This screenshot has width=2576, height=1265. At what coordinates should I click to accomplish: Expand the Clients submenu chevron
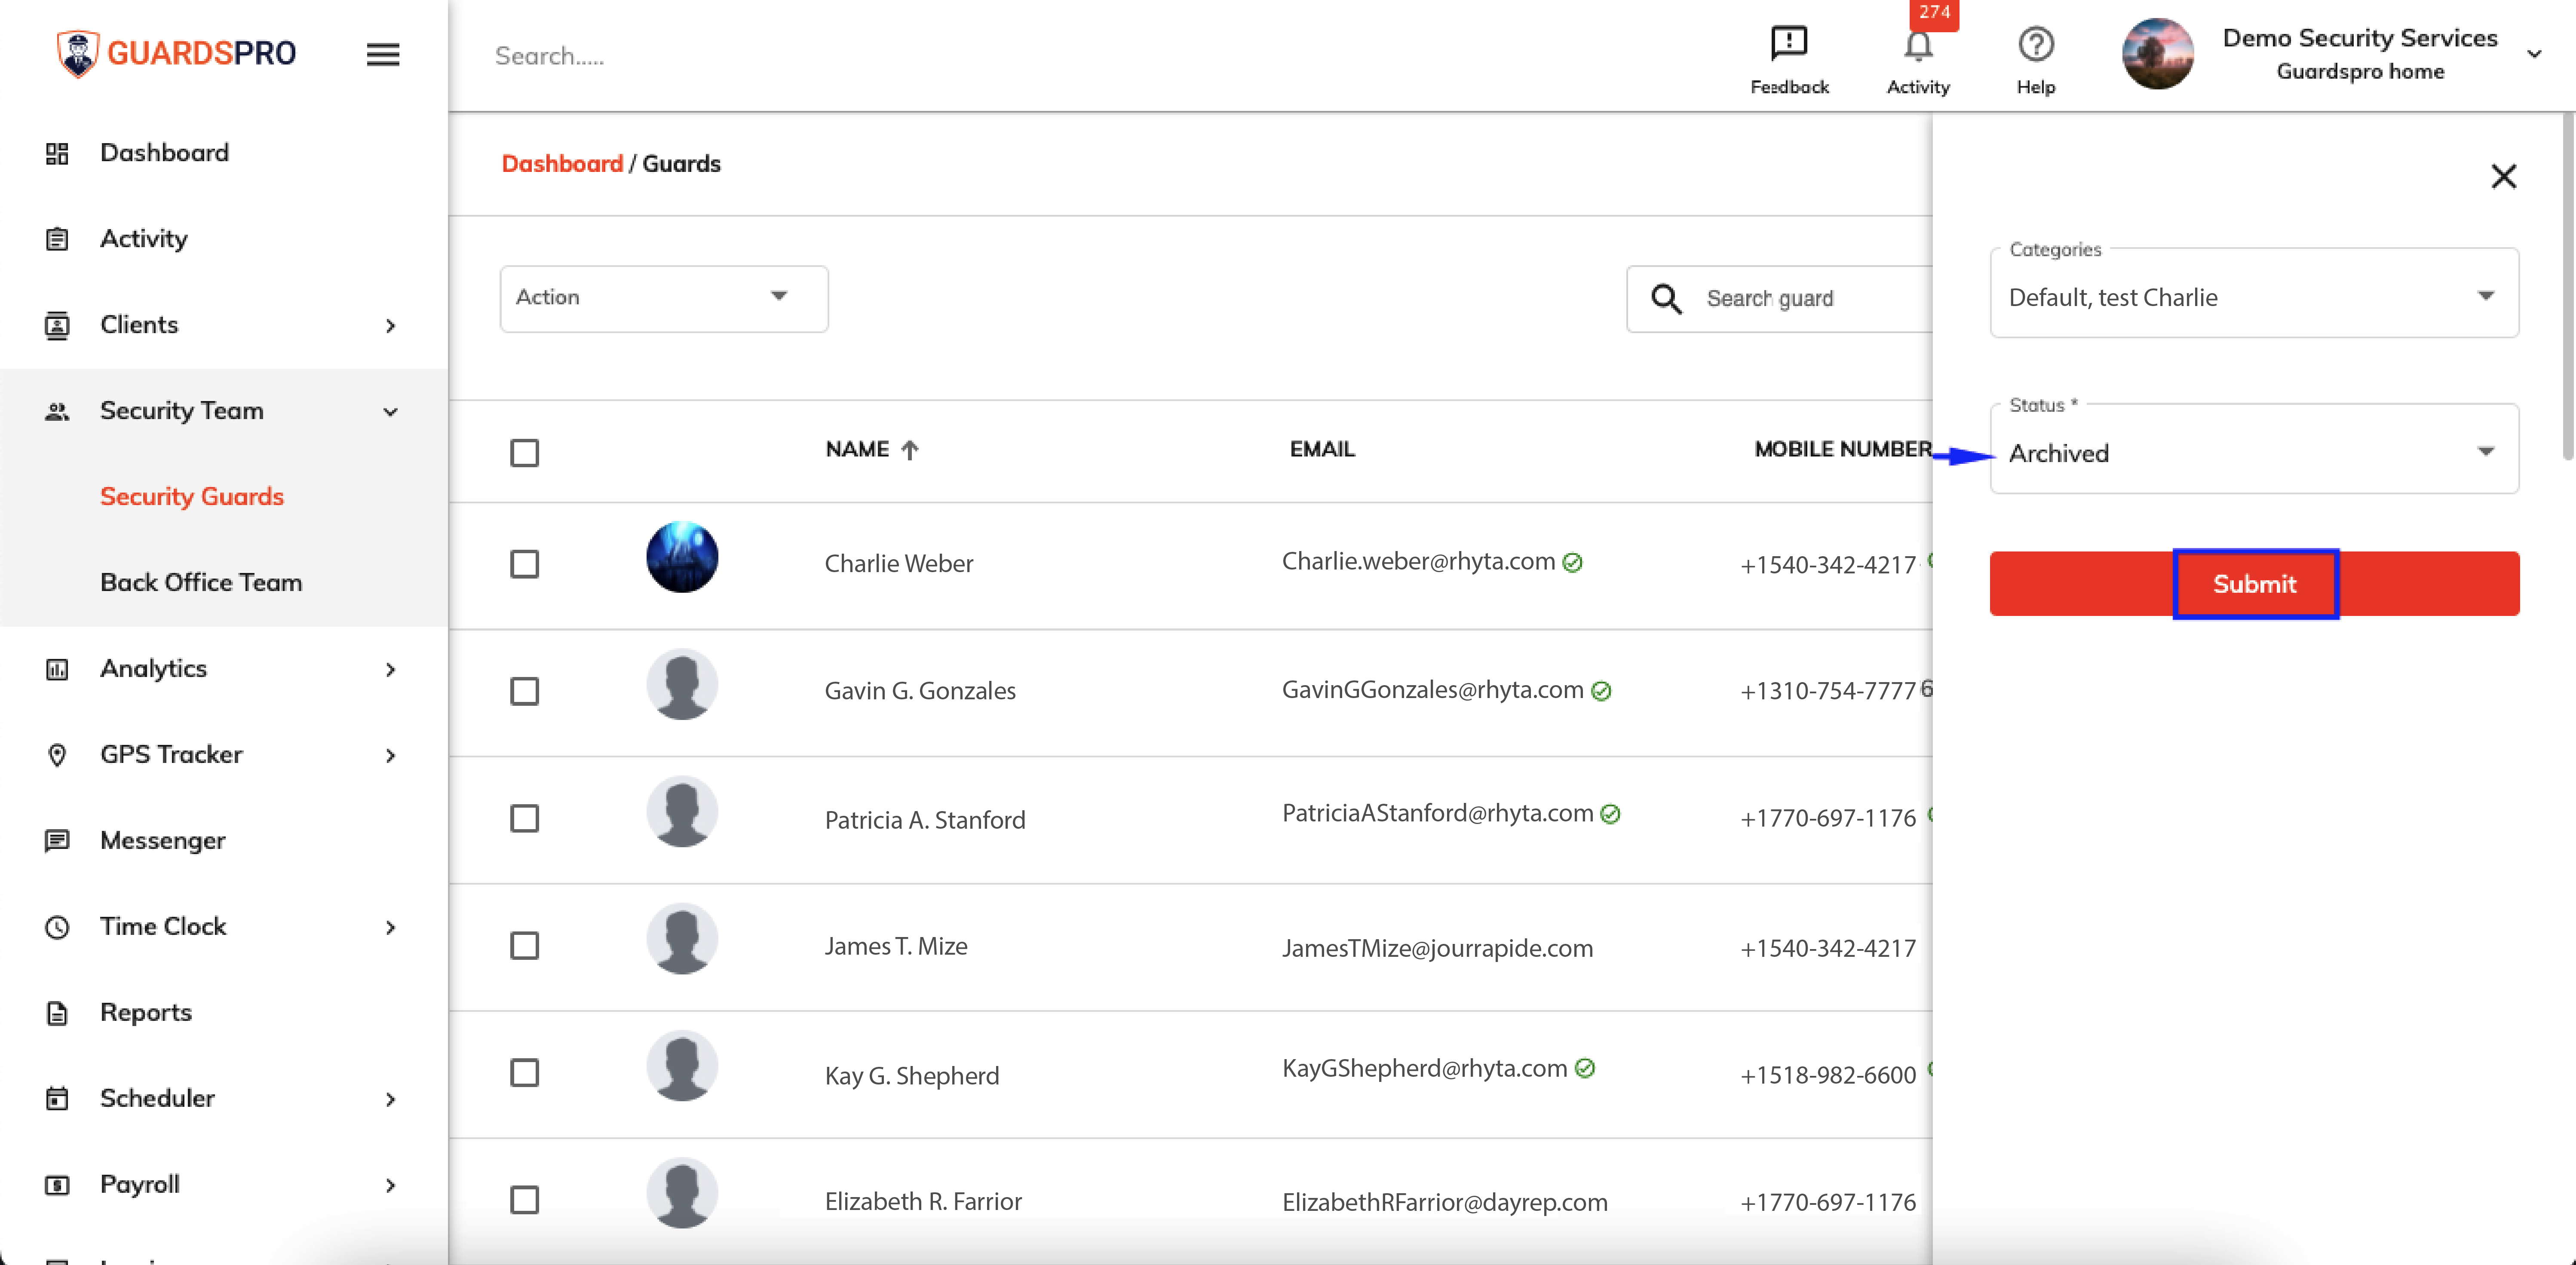click(391, 326)
